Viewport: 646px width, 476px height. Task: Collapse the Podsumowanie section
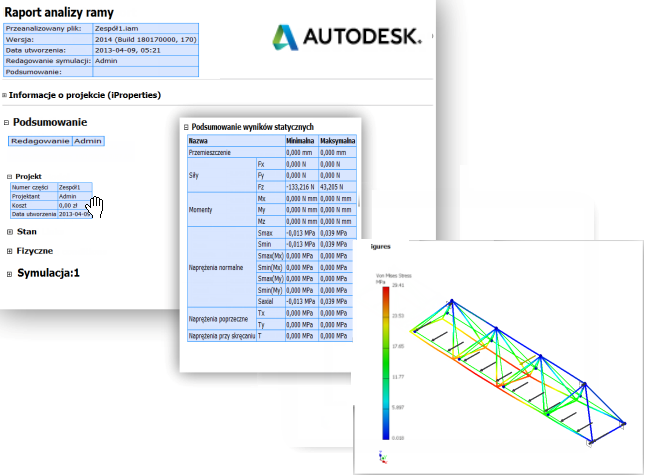click(x=7, y=122)
